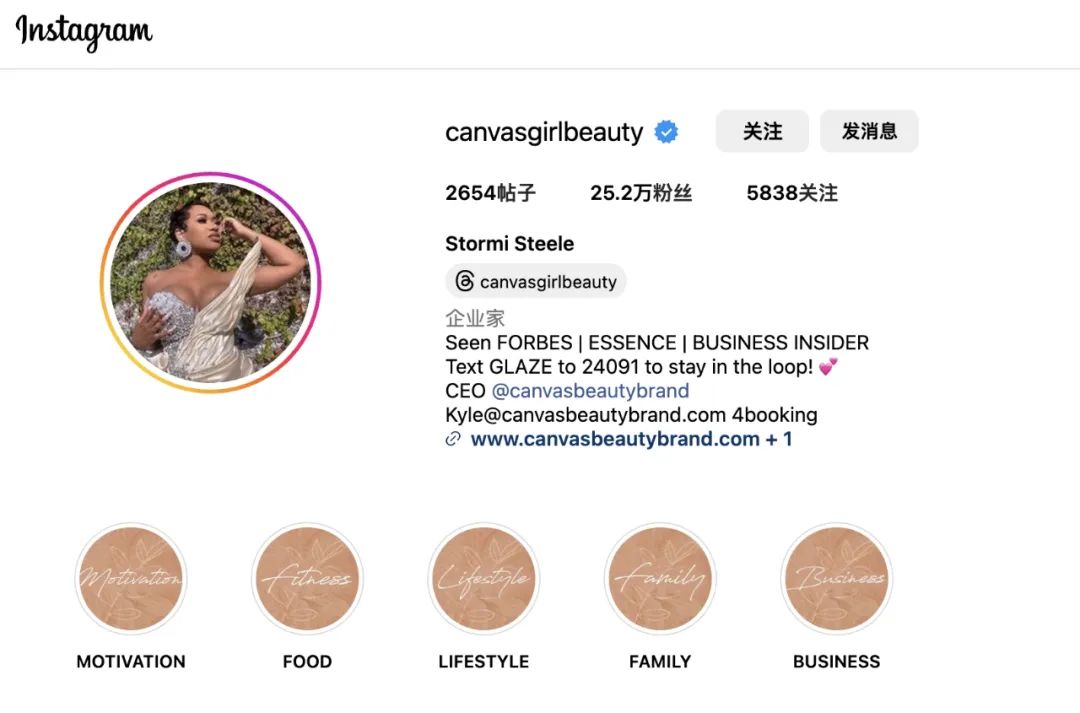Open the 5838关注 following list

point(792,193)
